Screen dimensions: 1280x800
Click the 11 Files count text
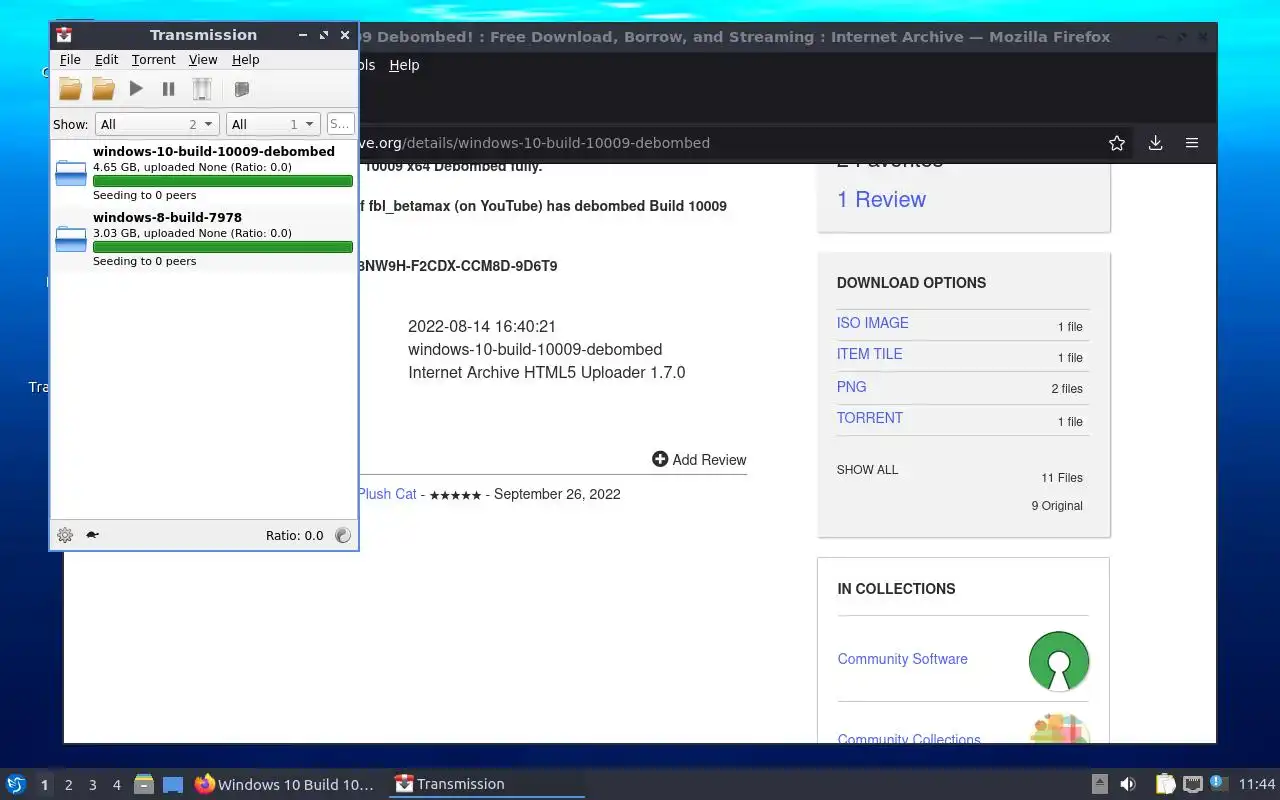(1062, 478)
